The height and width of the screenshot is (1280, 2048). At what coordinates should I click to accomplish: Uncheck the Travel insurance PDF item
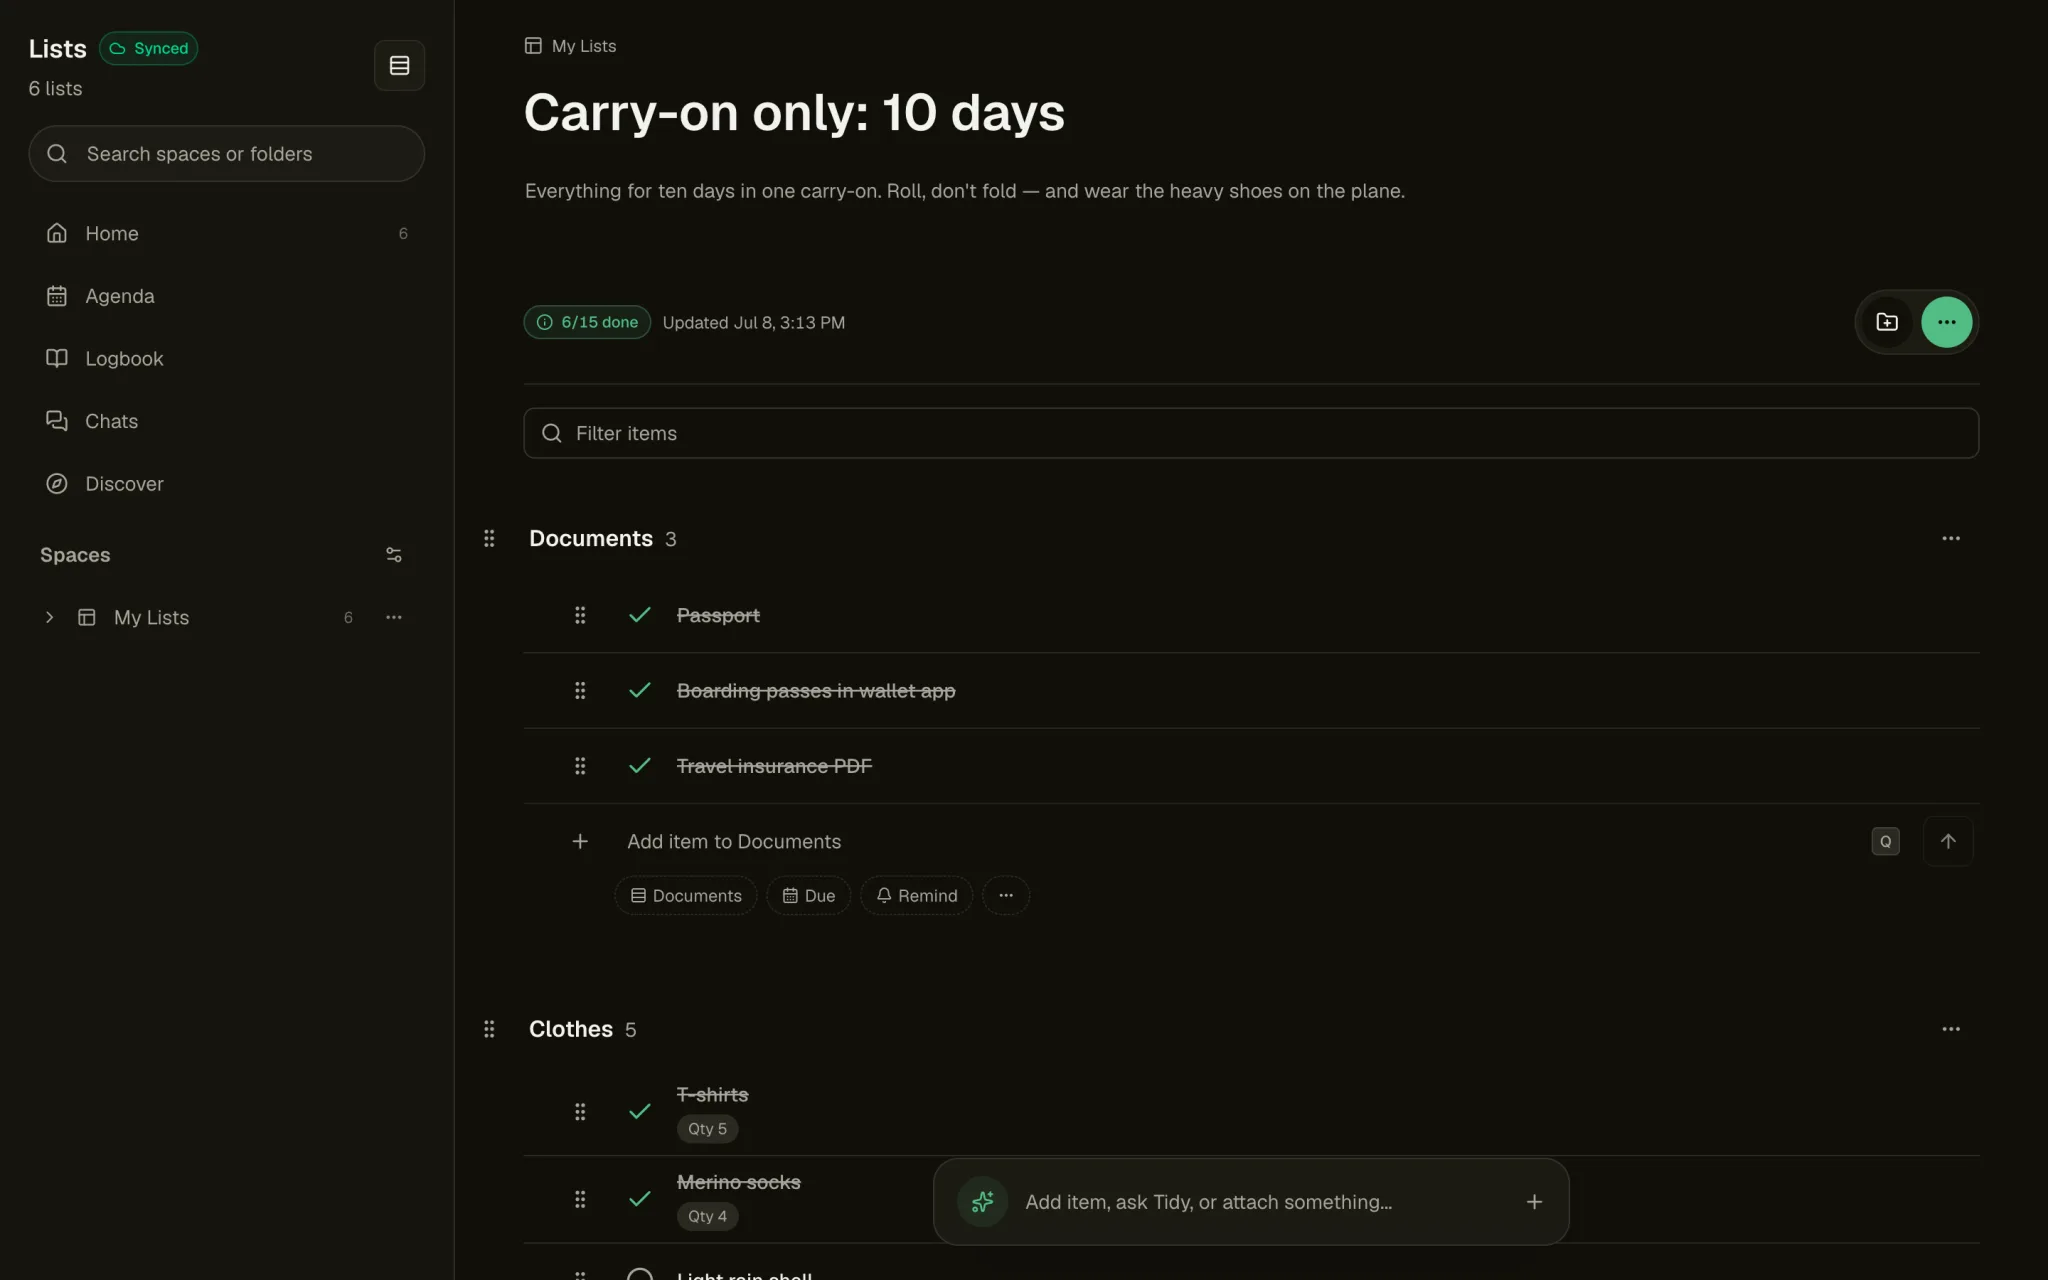[640, 766]
